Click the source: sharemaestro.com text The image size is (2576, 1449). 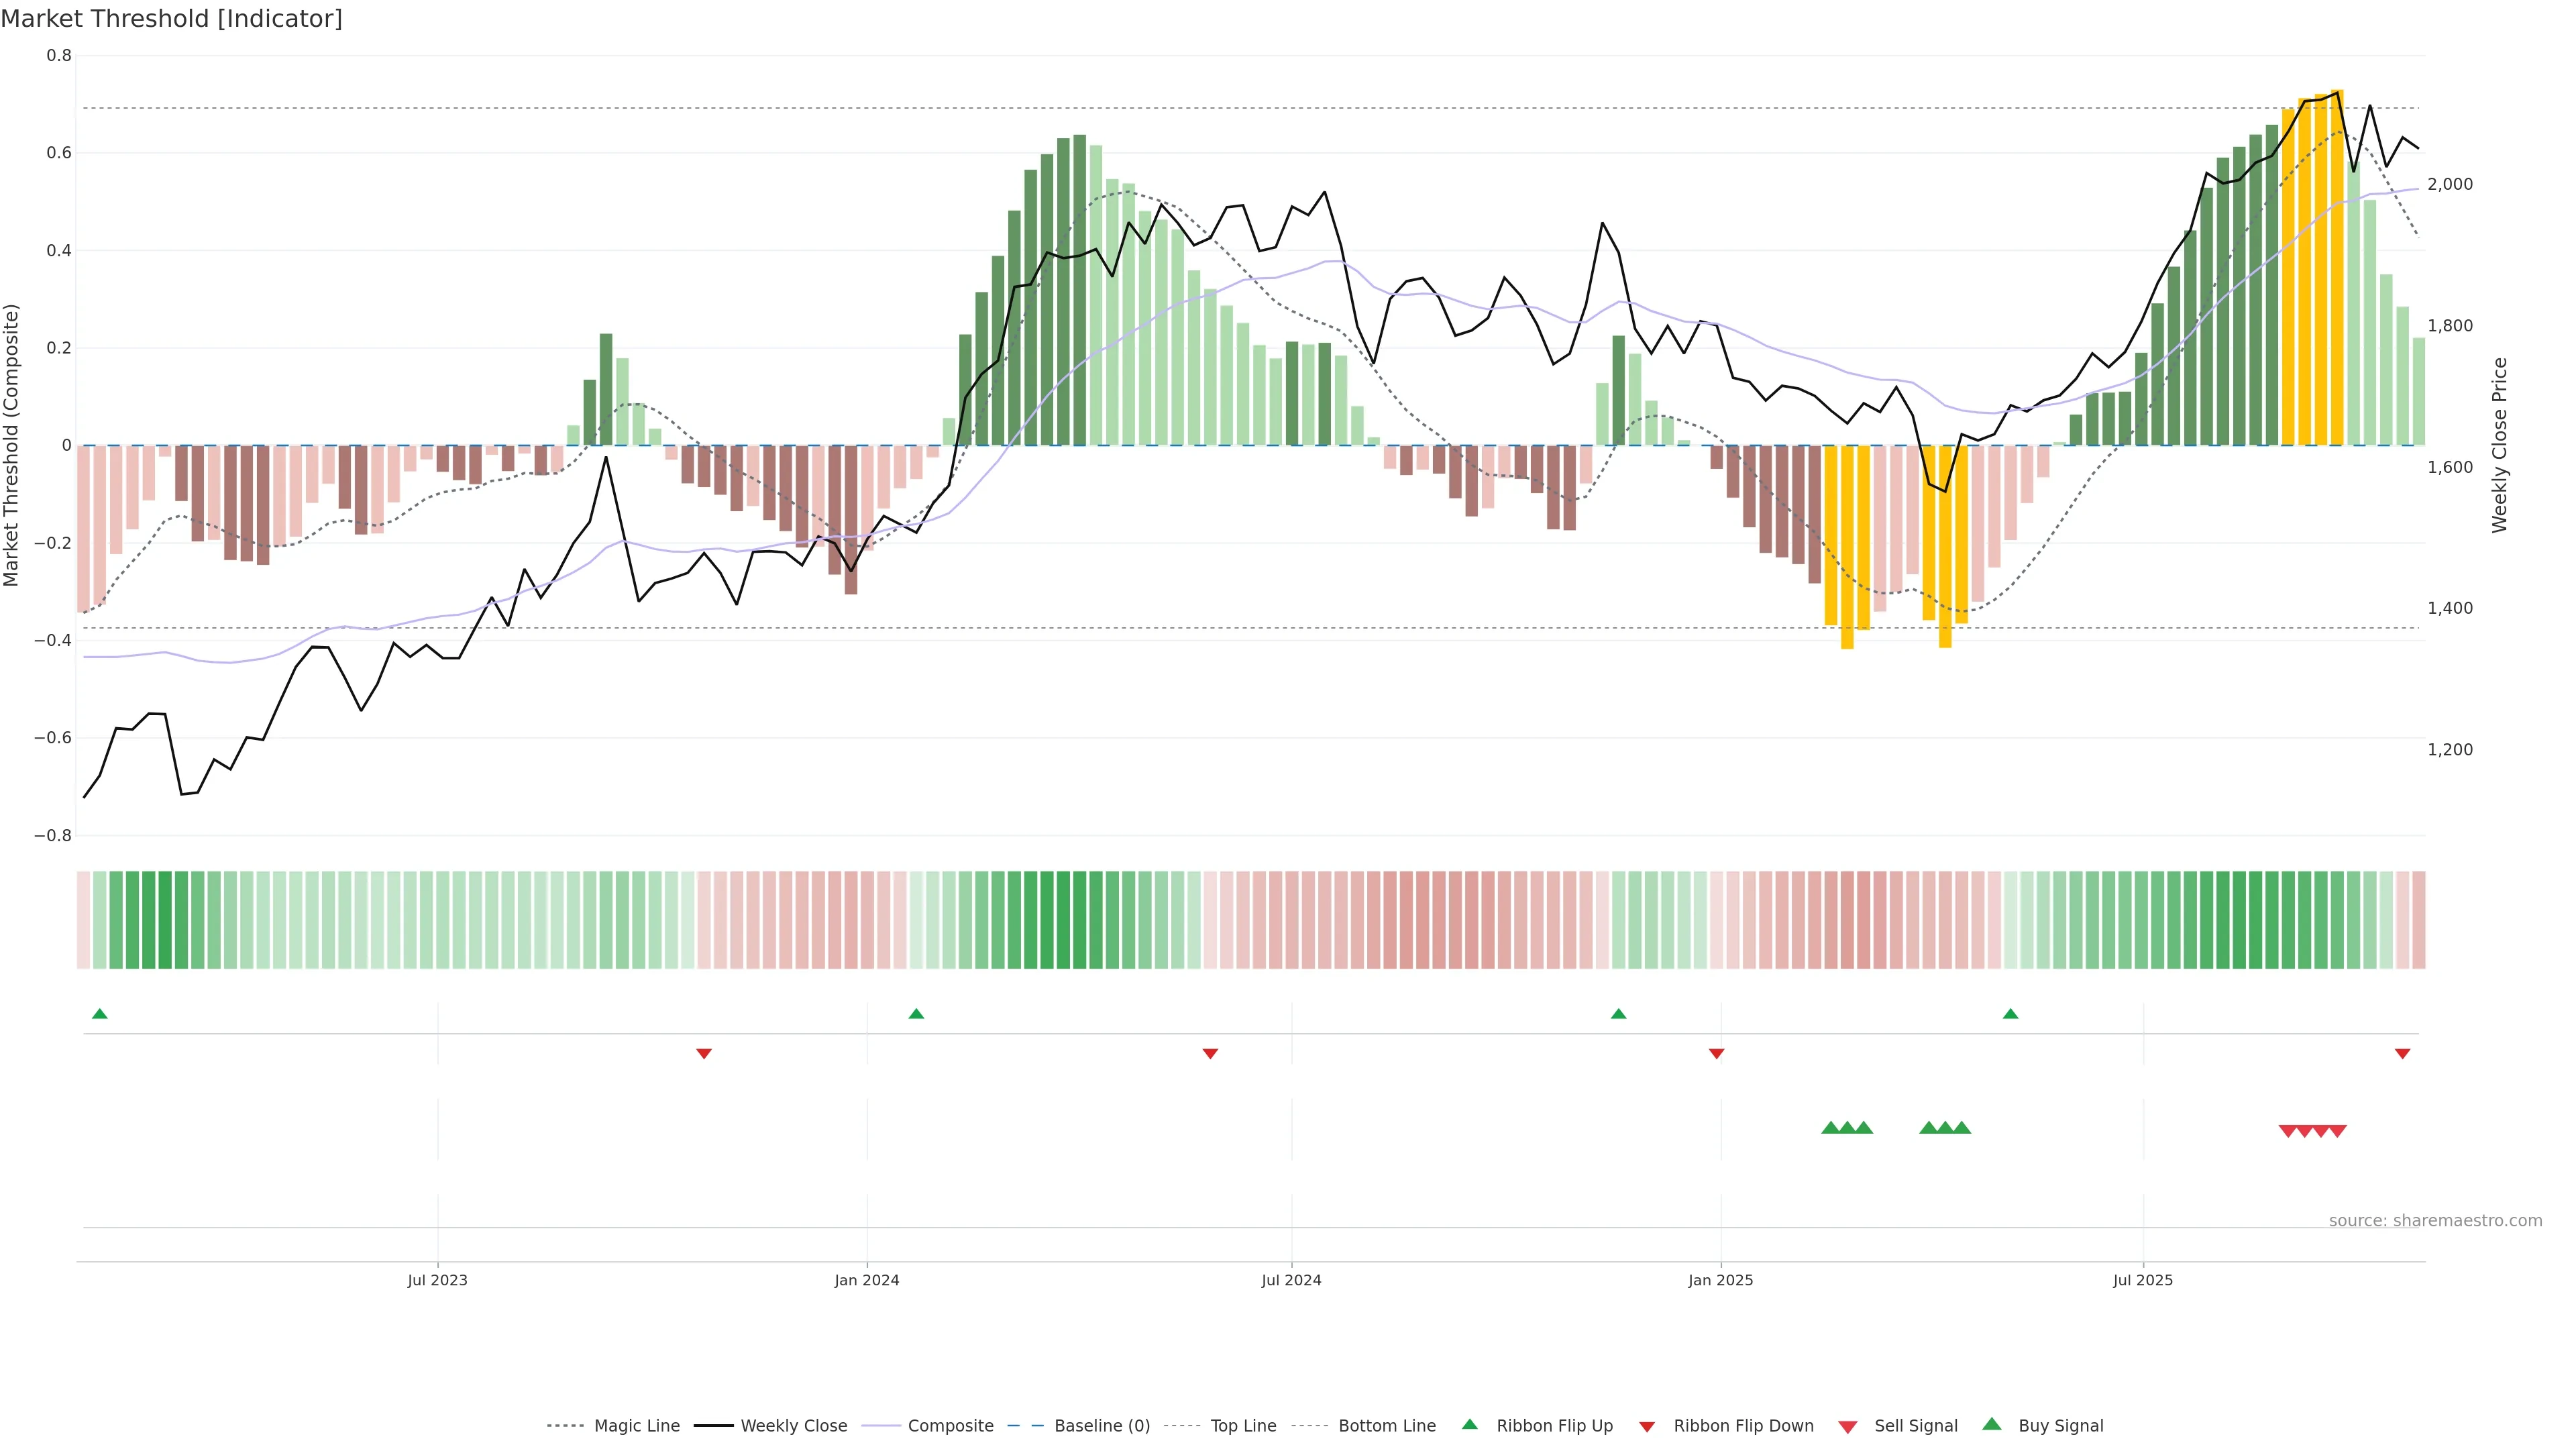[x=2435, y=1221]
